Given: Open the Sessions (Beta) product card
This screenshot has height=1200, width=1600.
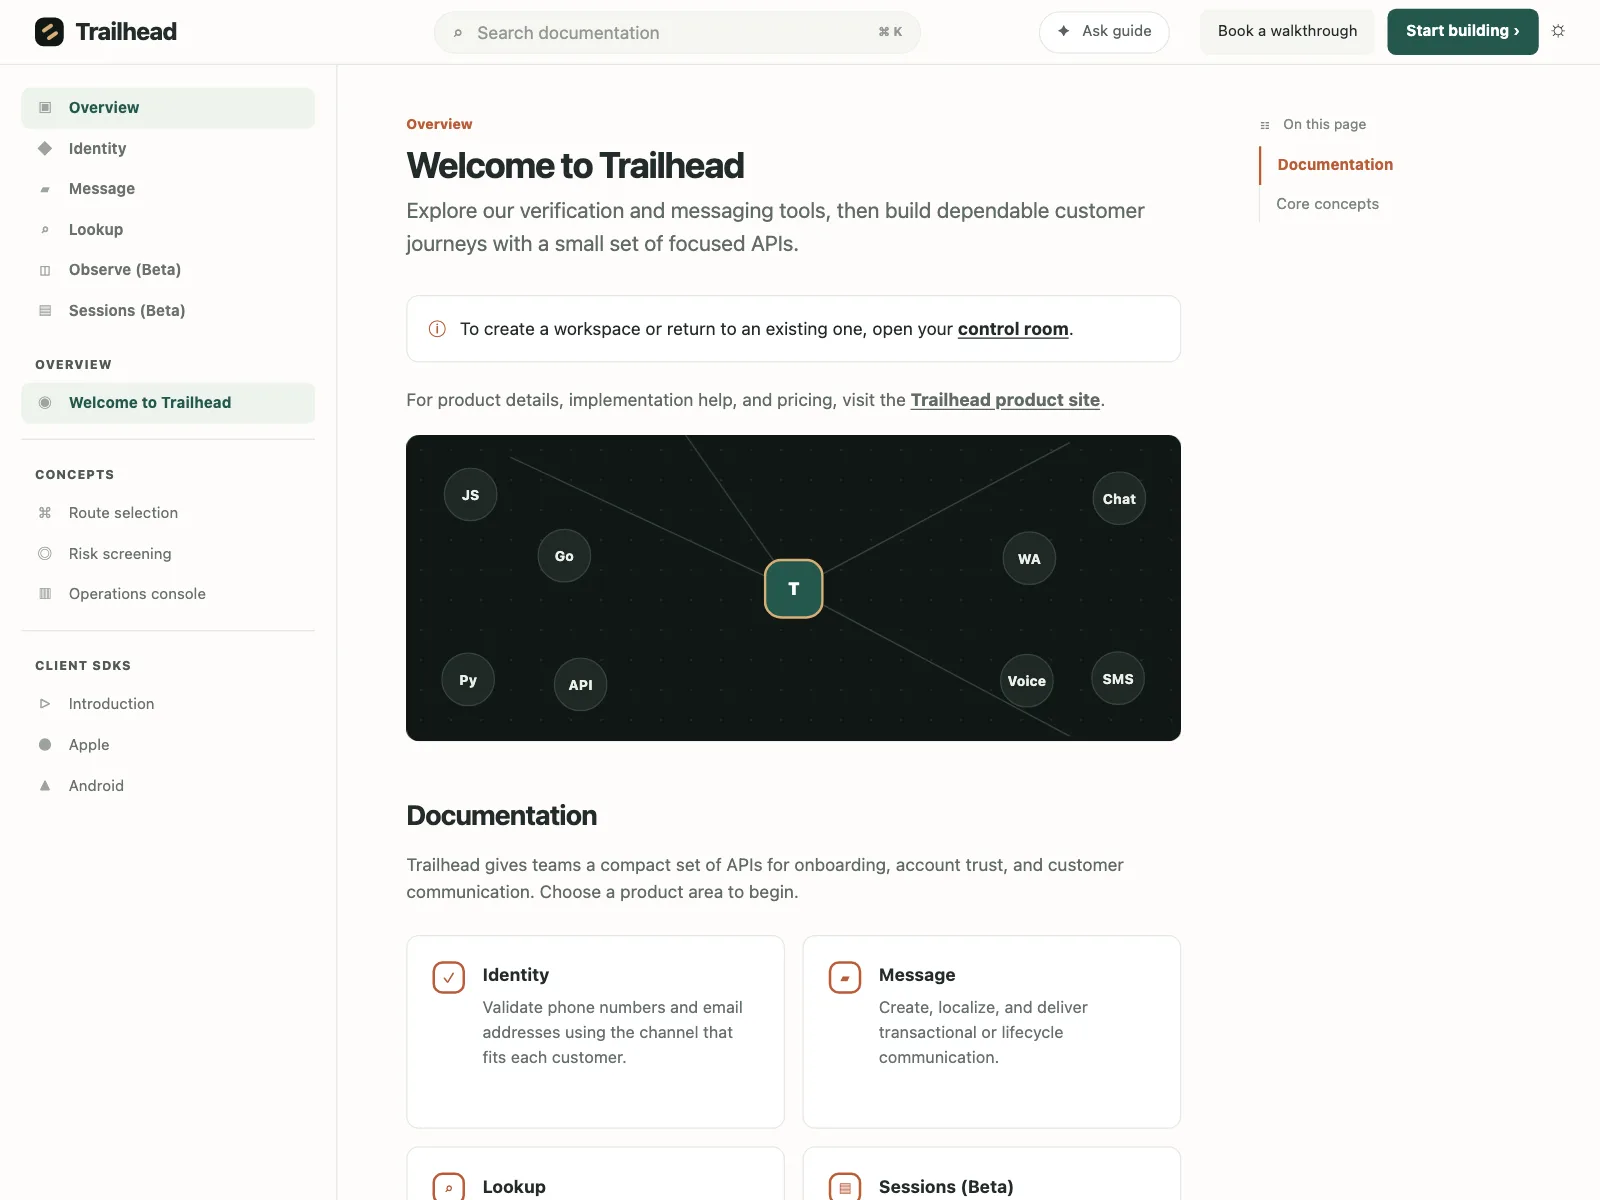Looking at the screenshot, I should (991, 1174).
